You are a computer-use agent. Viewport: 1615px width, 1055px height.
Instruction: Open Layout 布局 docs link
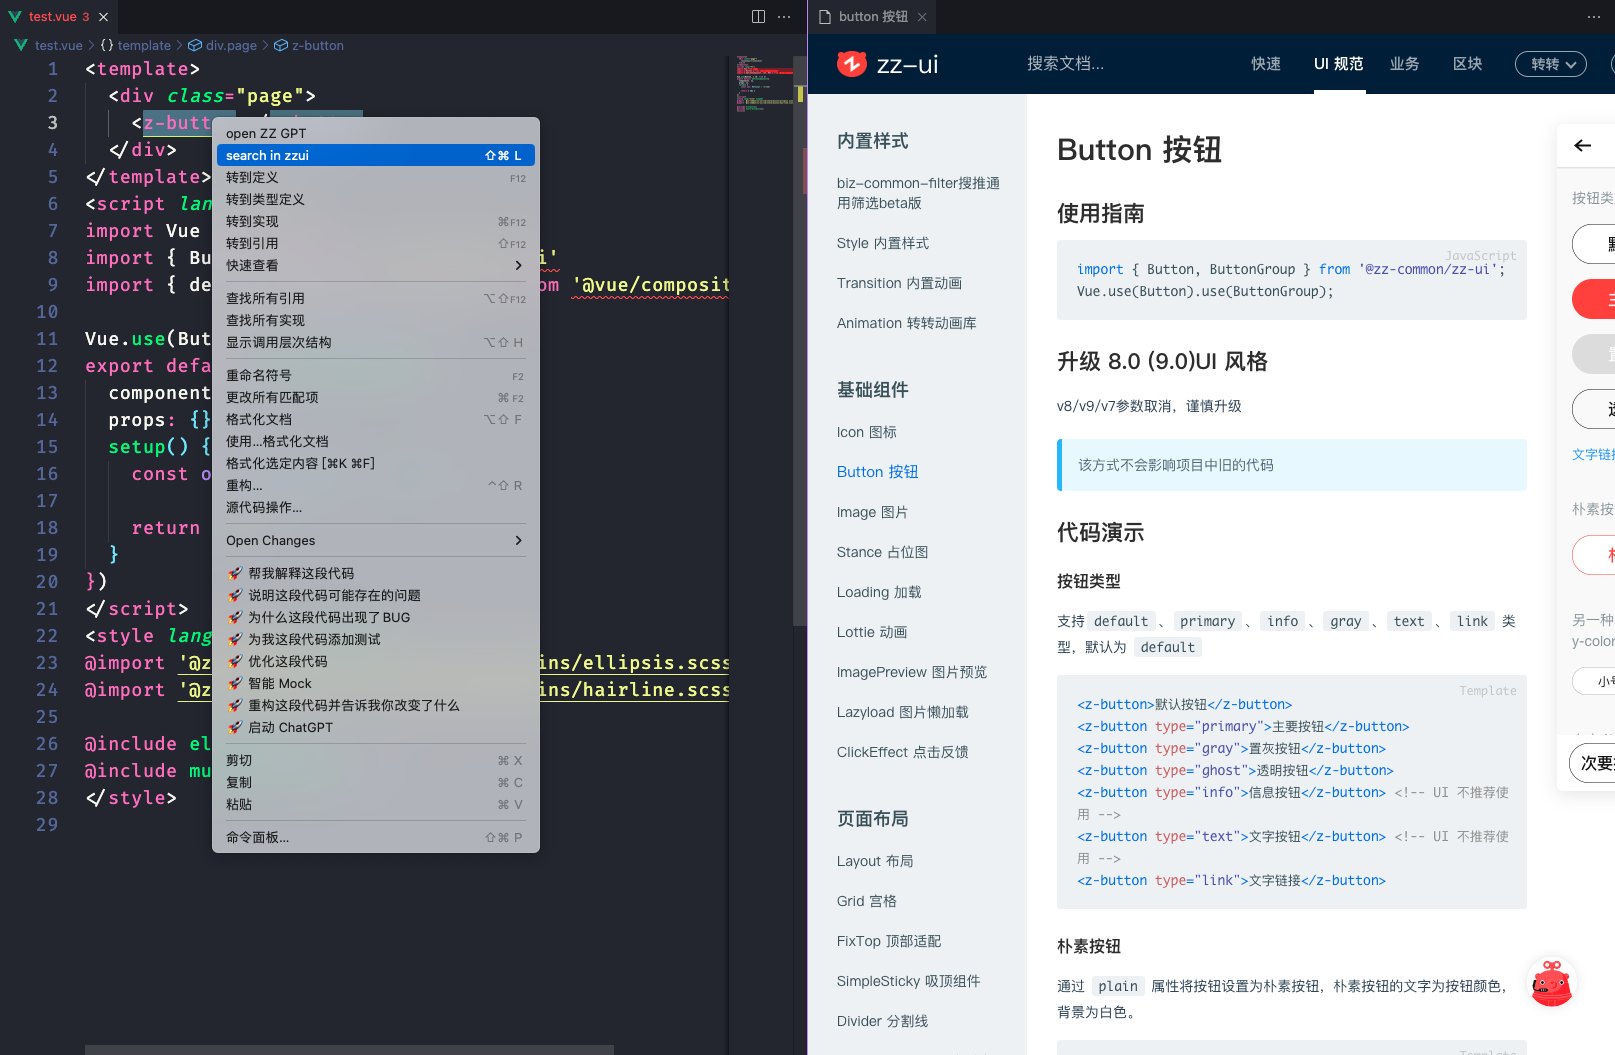875,861
